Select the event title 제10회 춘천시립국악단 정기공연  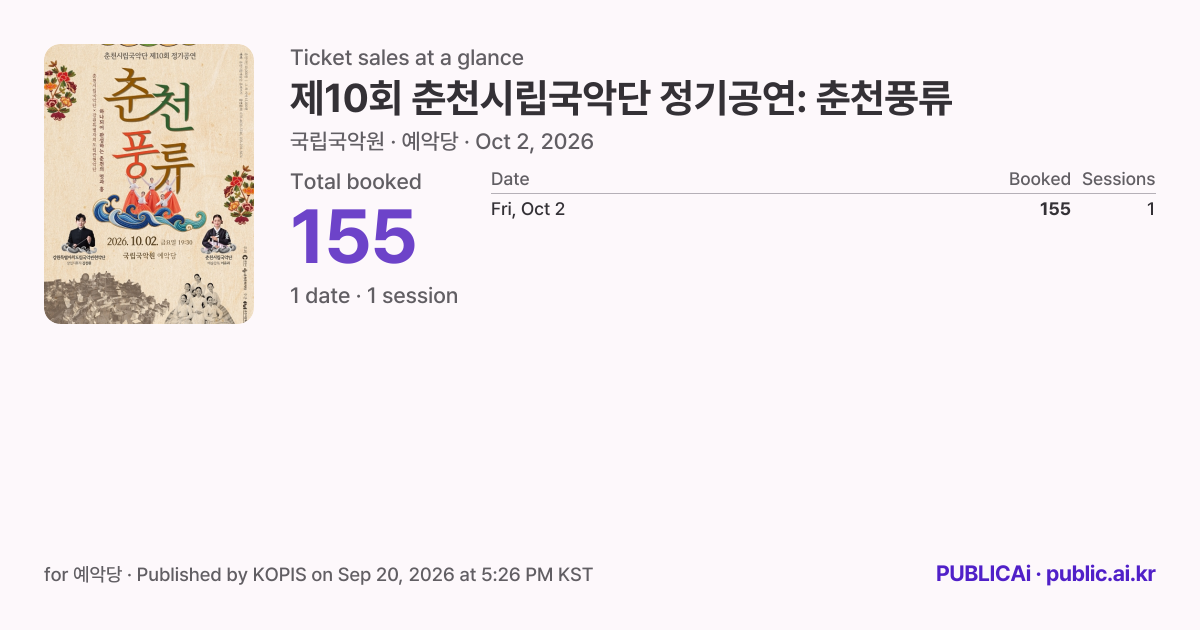(547, 98)
